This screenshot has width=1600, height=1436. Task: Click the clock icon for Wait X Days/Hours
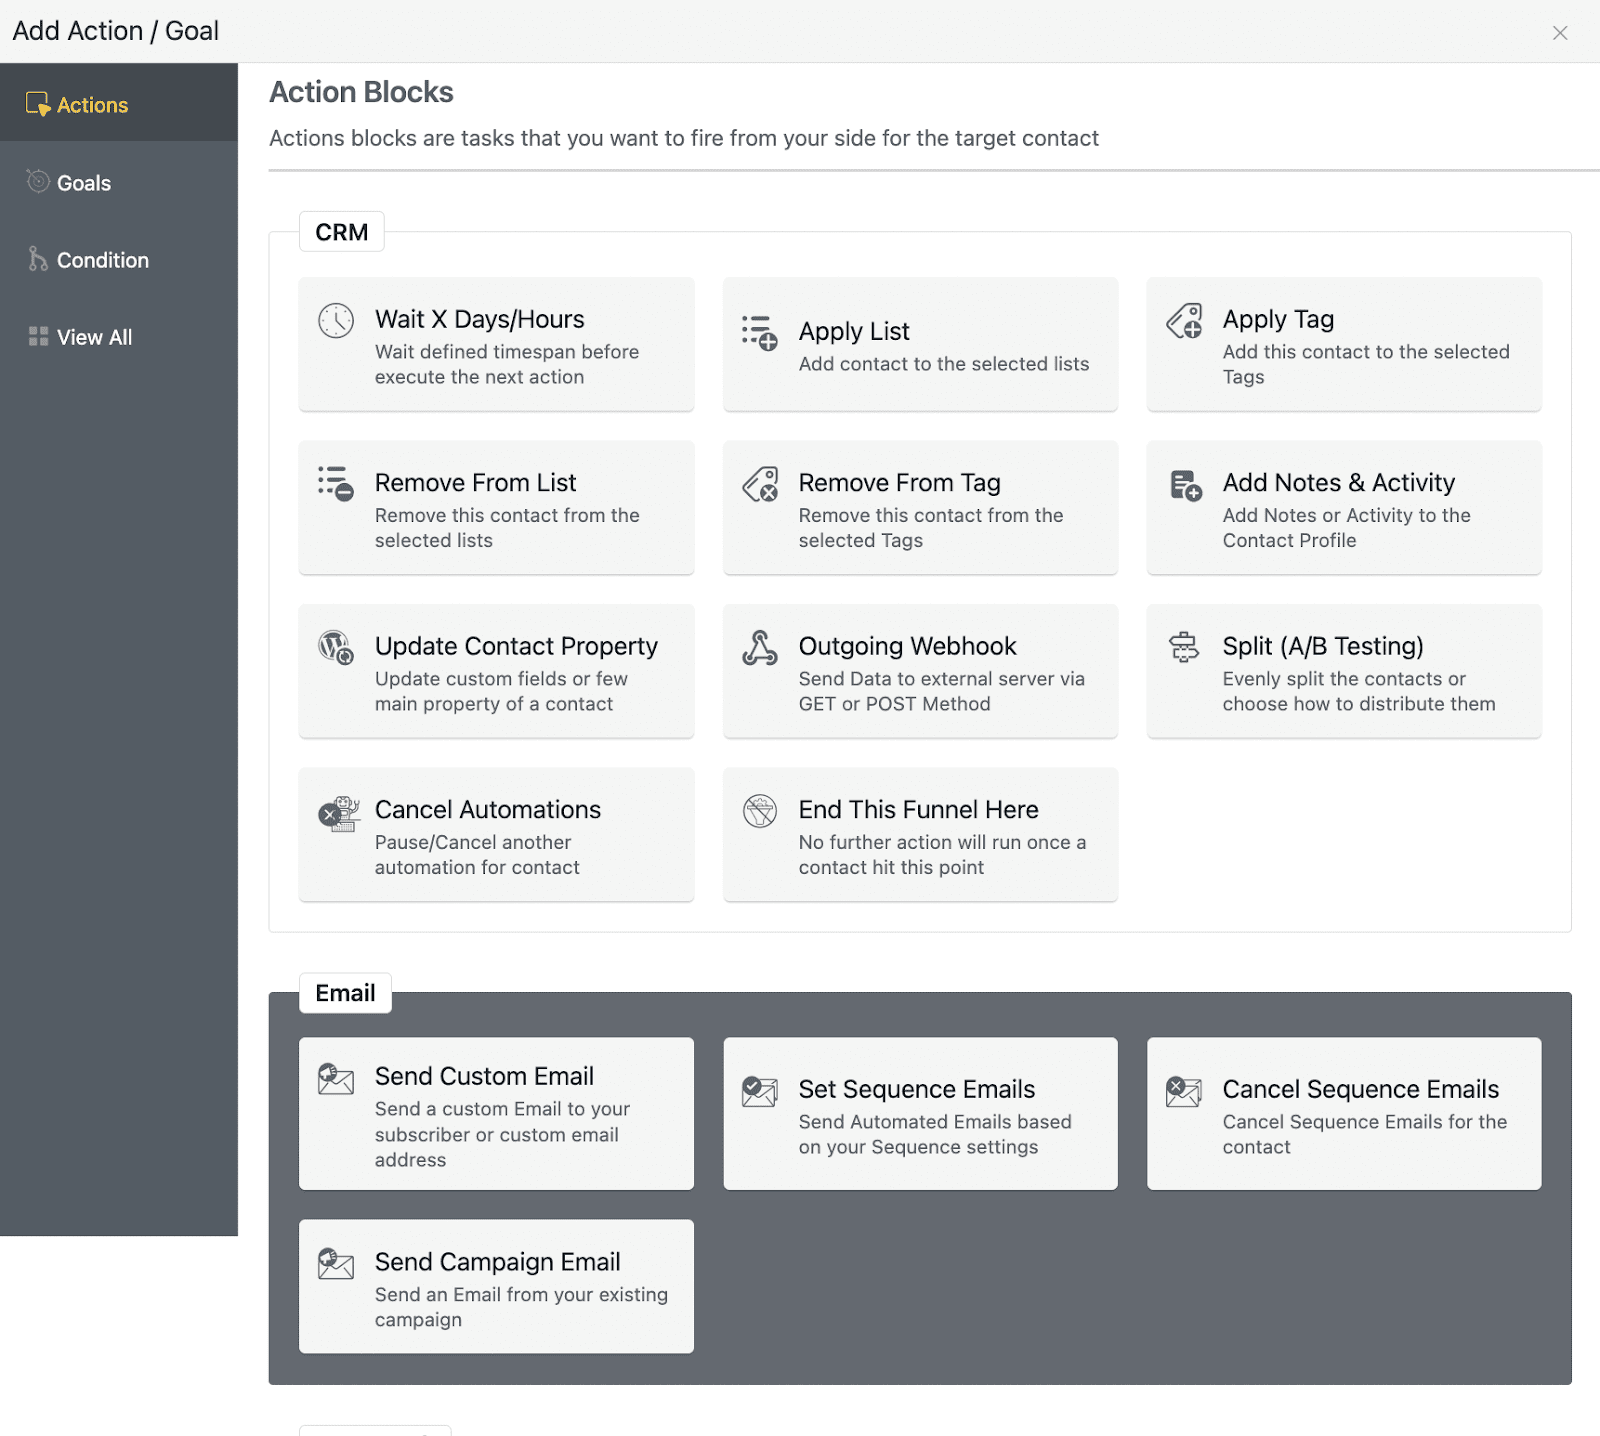pyautogui.click(x=336, y=321)
